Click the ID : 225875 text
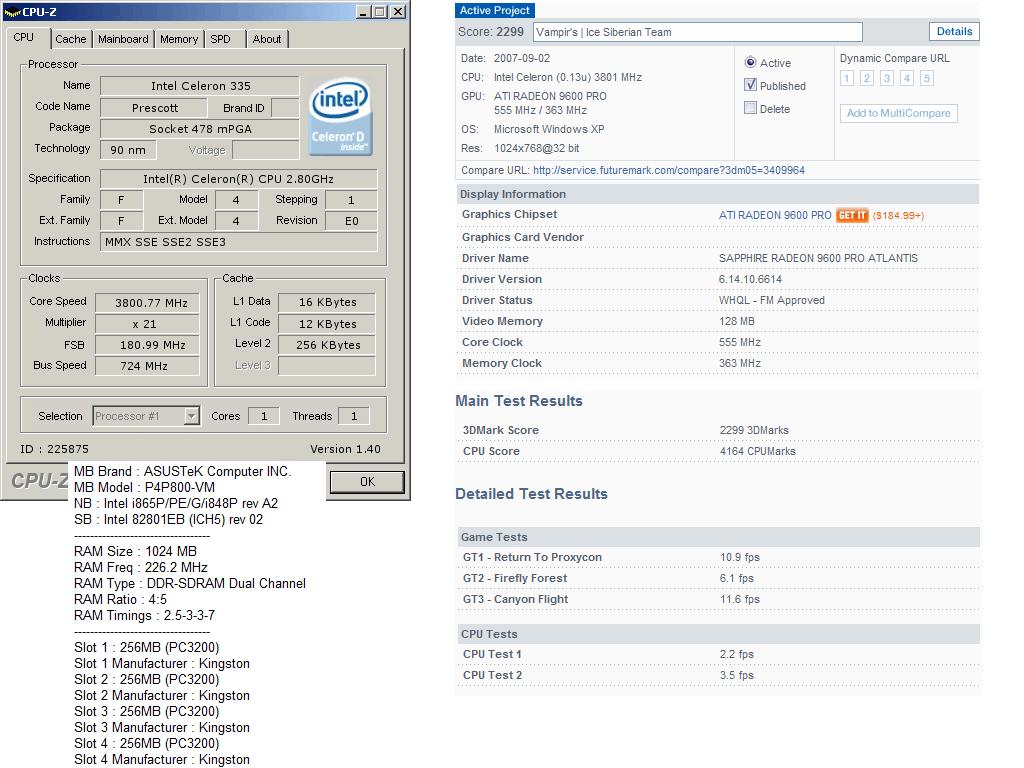The width and height of the screenshot is (1024, 768). click(x=54, y=449)
